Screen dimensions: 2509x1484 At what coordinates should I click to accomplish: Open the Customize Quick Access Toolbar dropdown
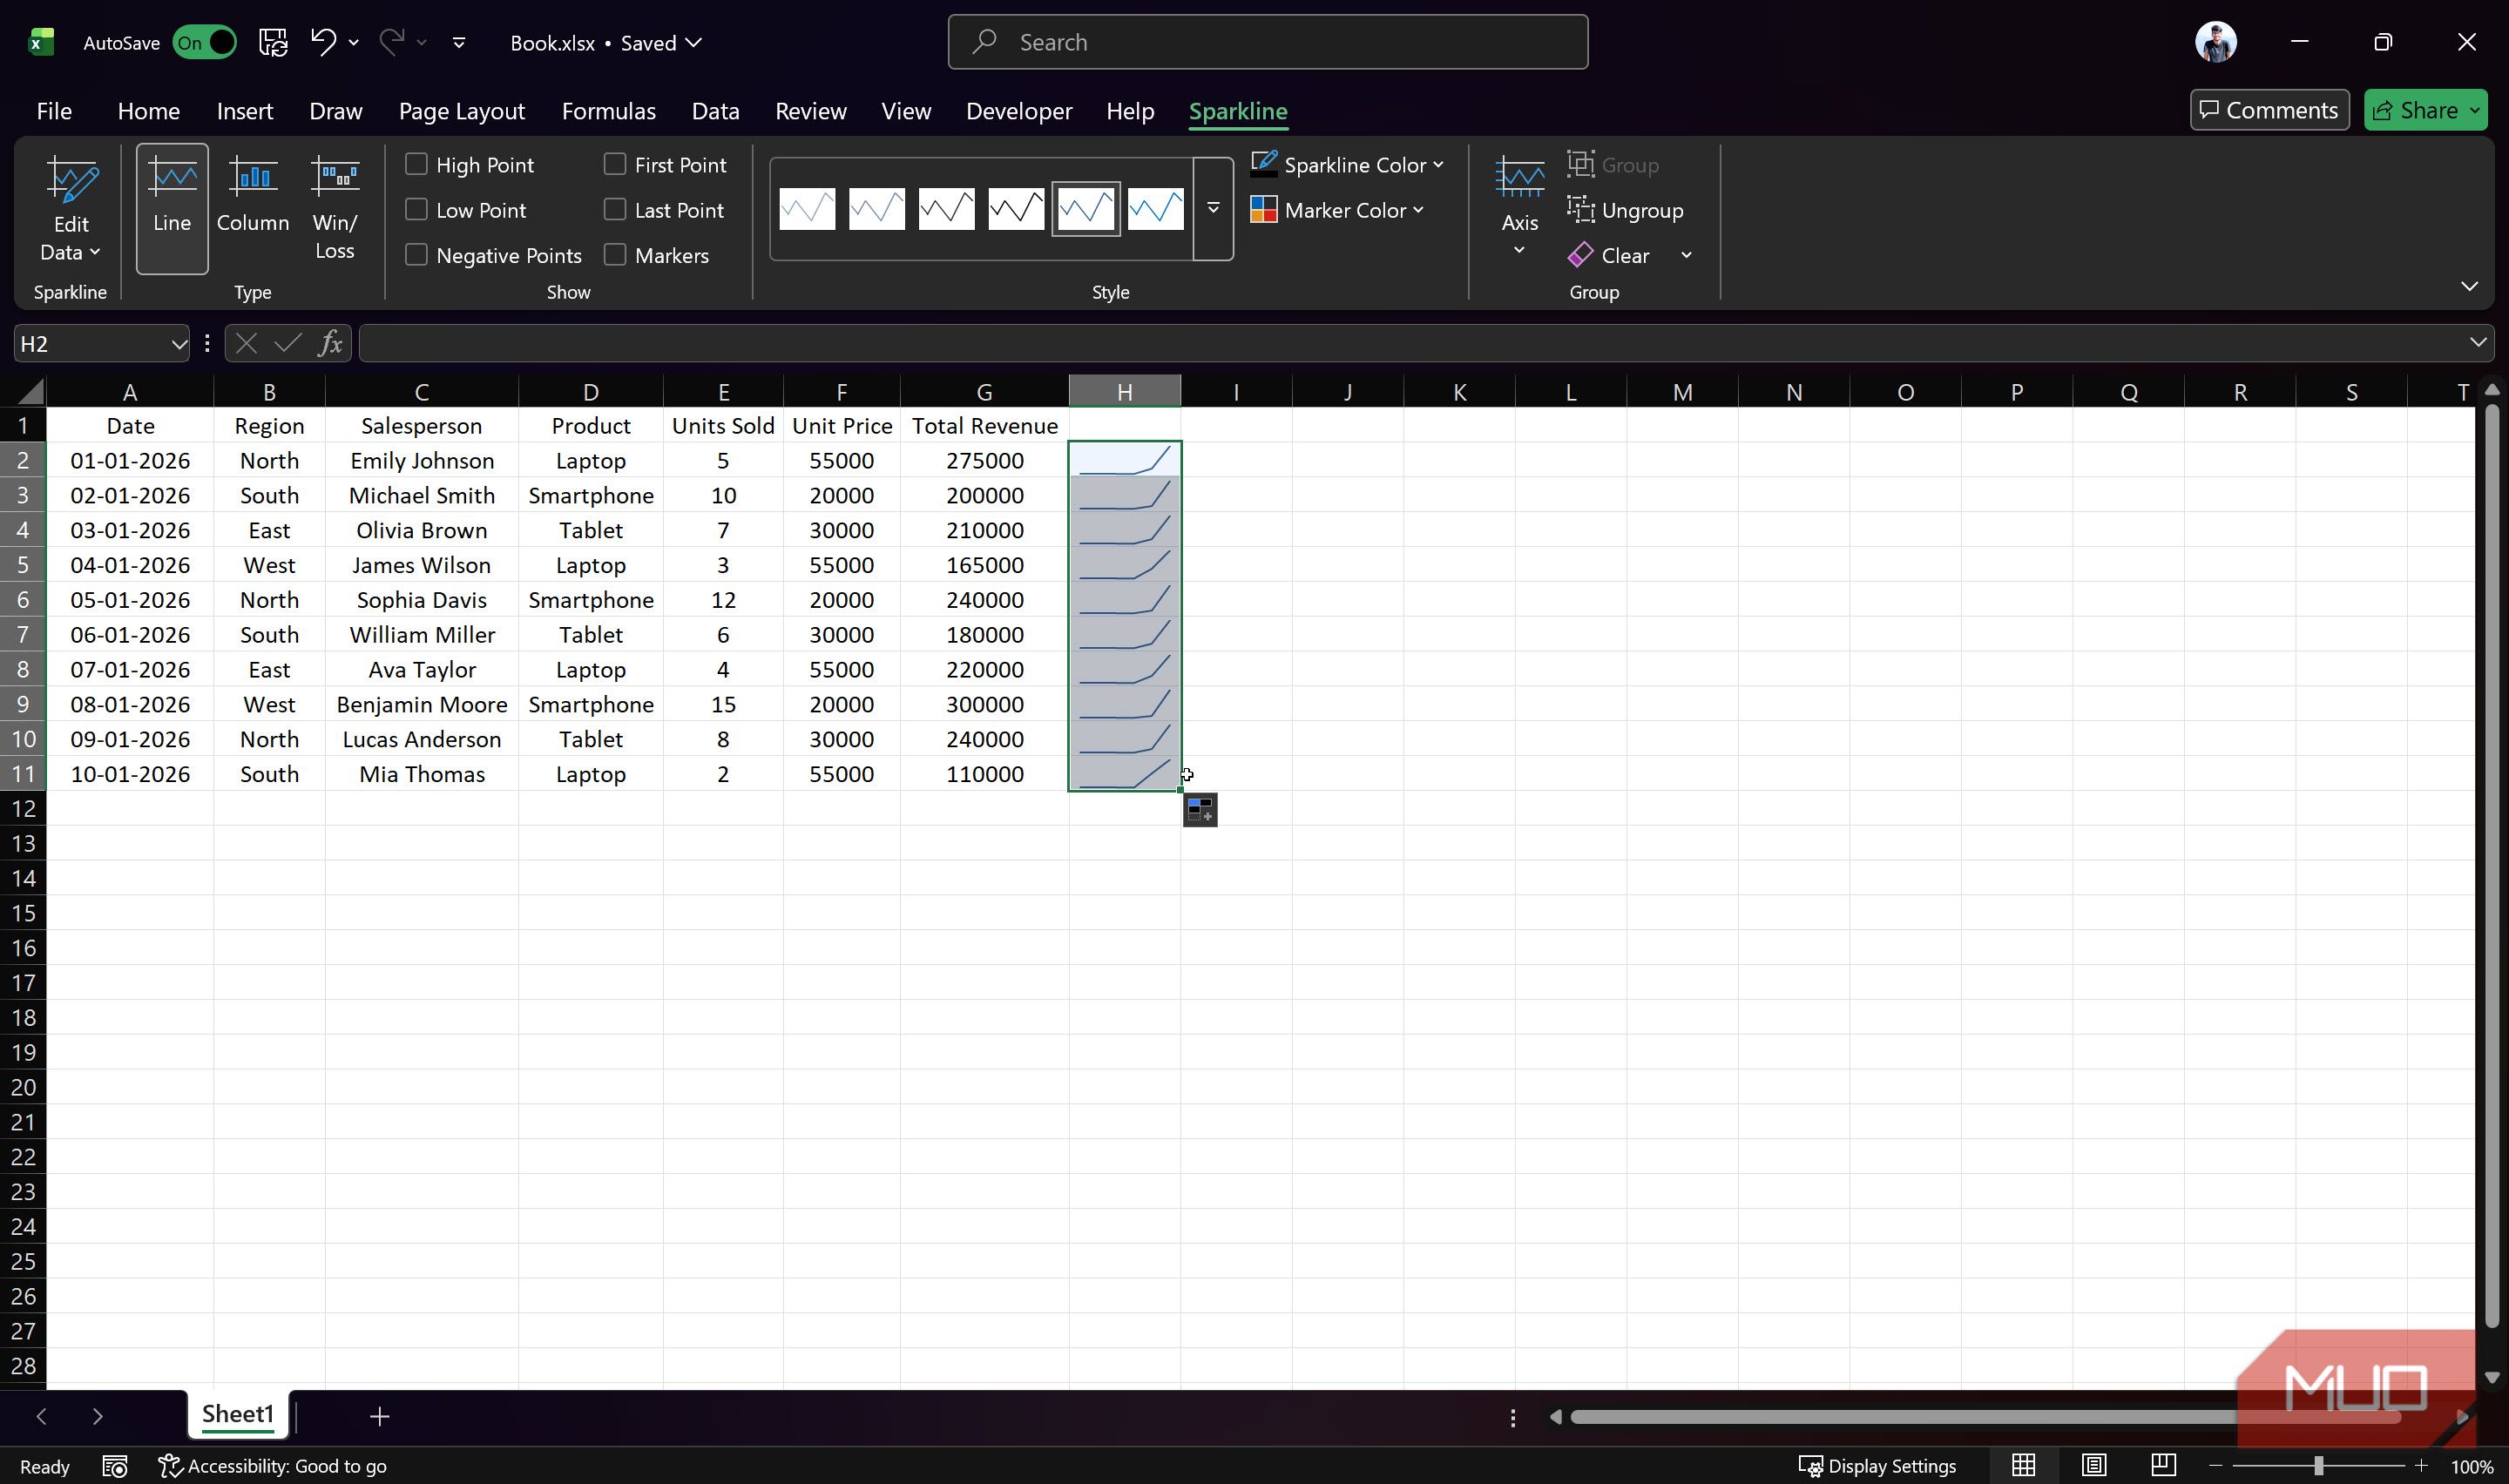coord(459,42)
